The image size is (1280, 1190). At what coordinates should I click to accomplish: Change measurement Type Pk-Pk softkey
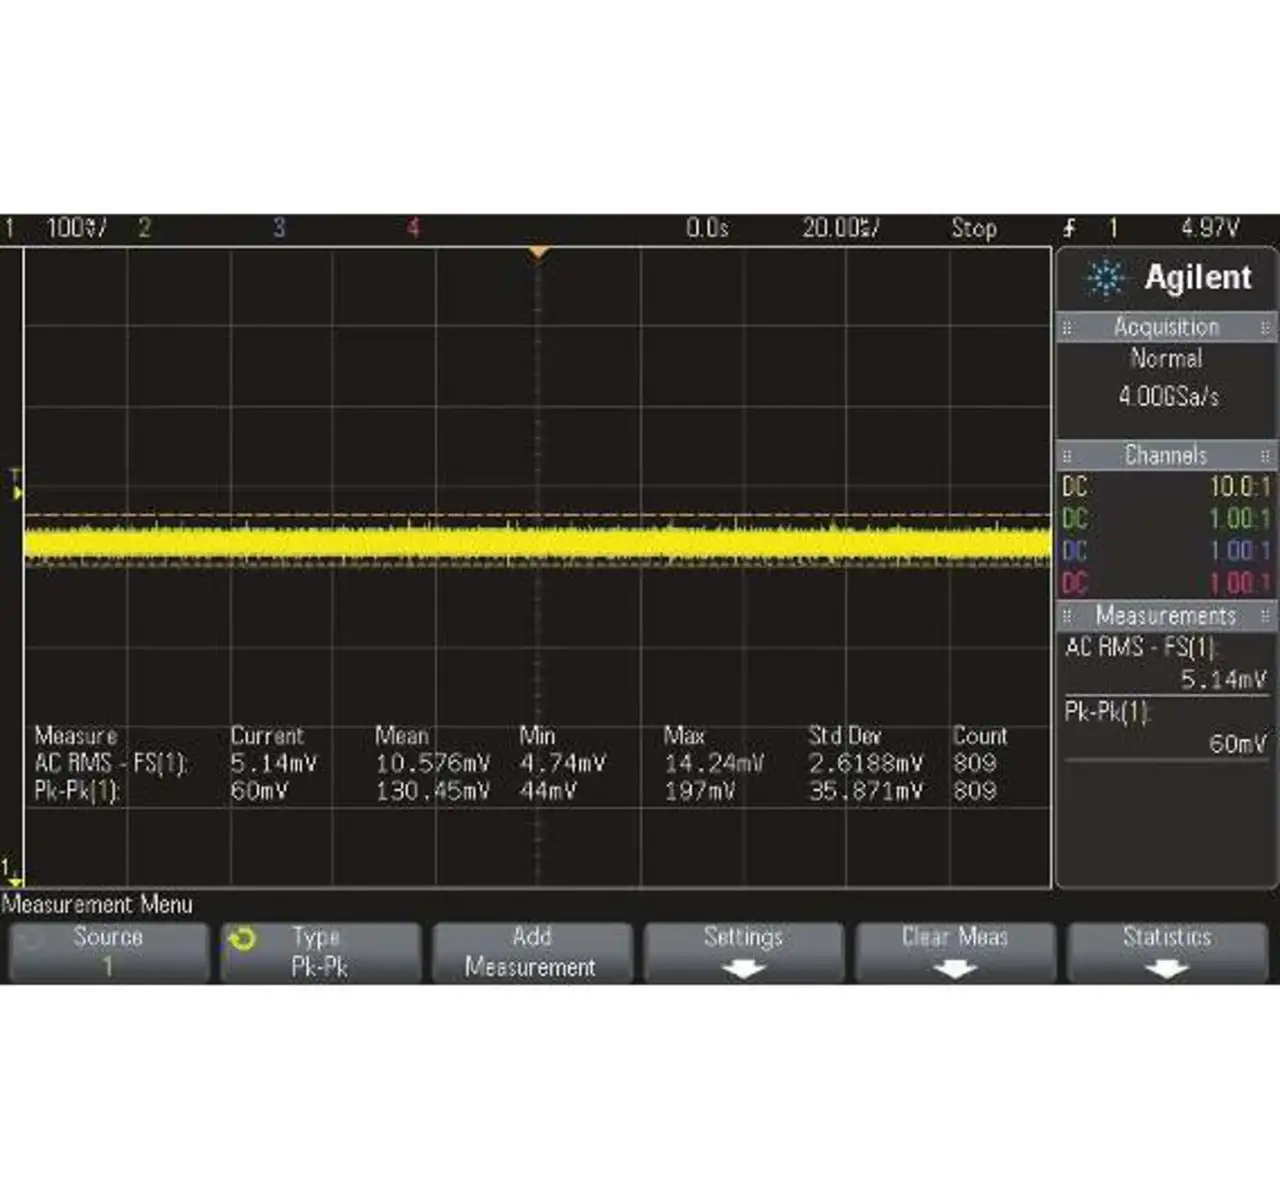[320, 952]
